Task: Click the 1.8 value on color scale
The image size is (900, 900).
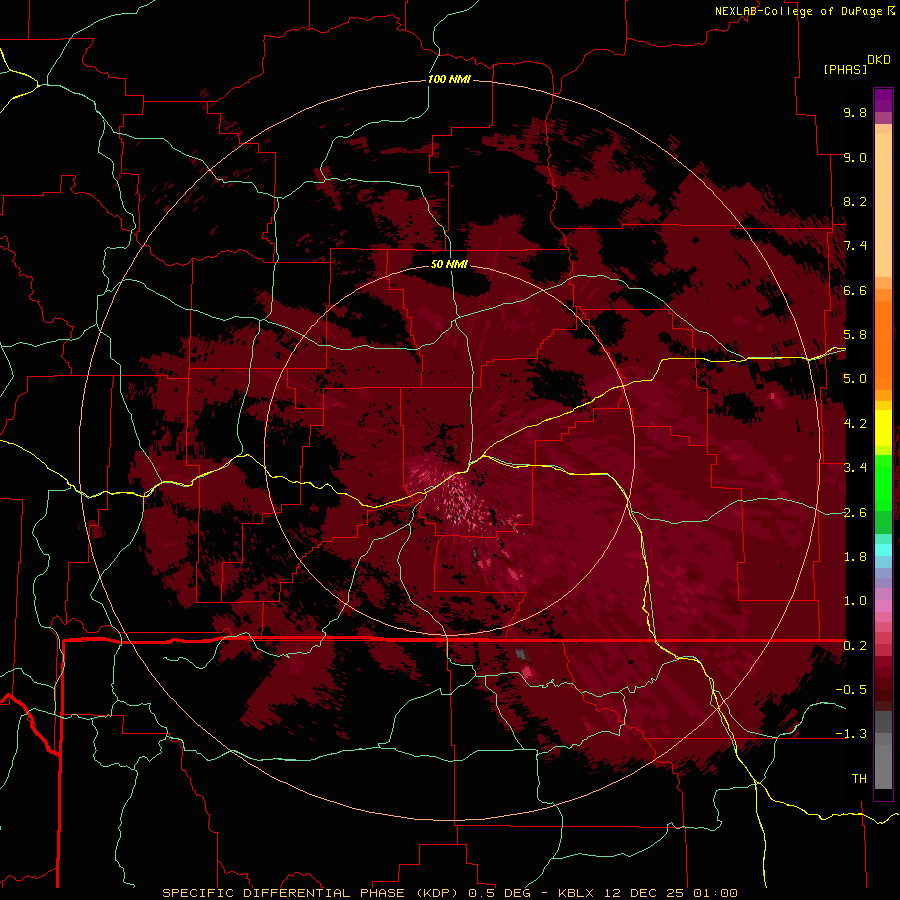Action: [855, 556]
